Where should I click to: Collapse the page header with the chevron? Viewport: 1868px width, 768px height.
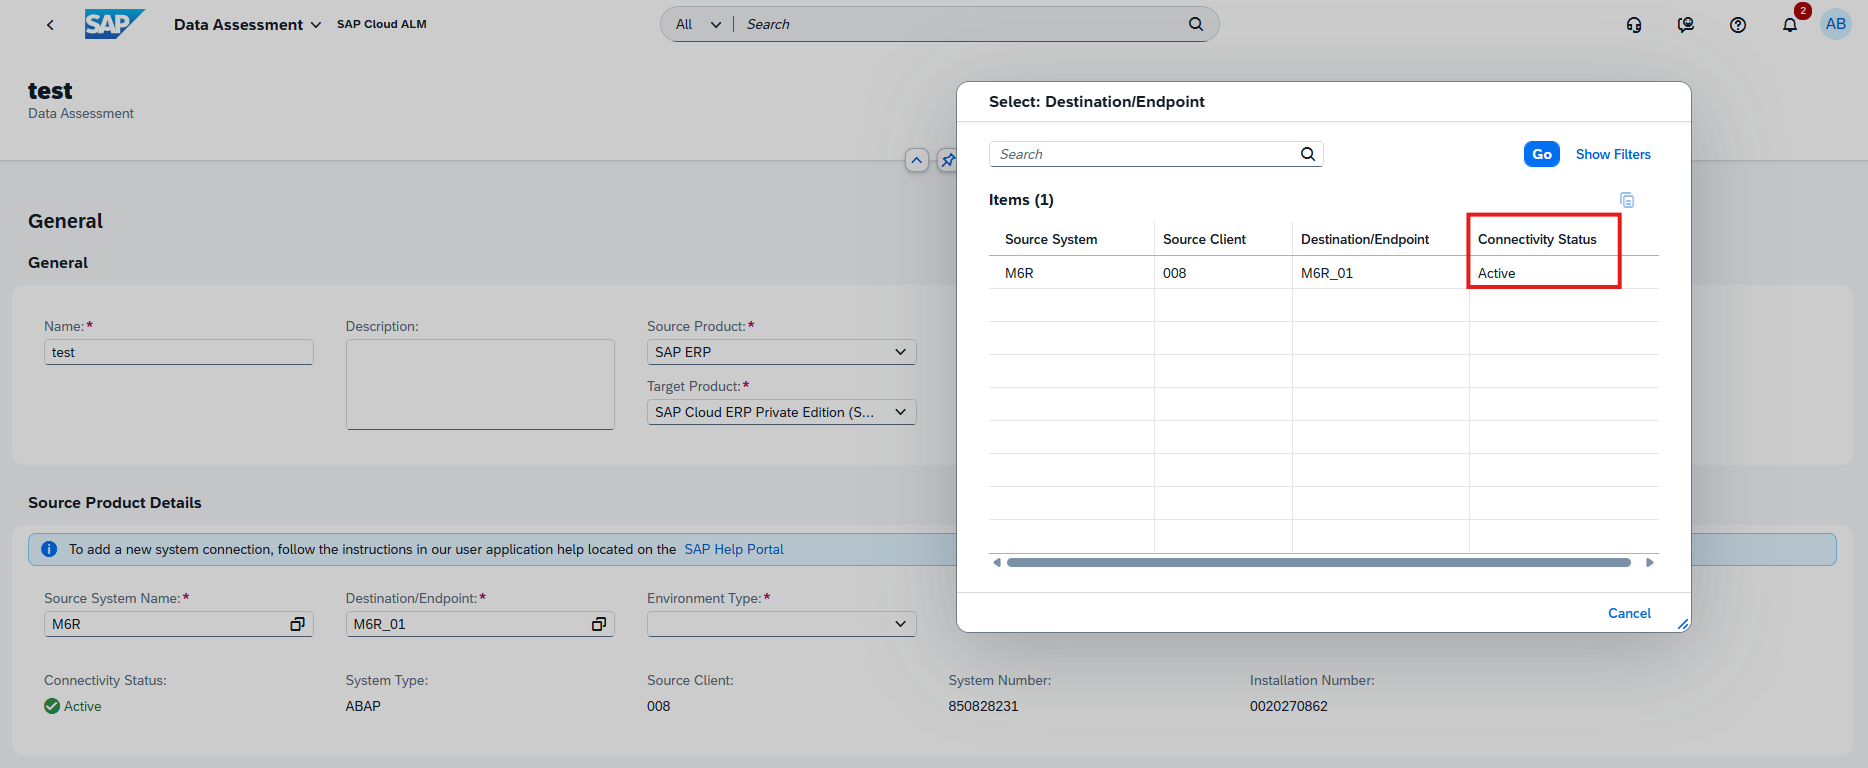coord(916,160)
